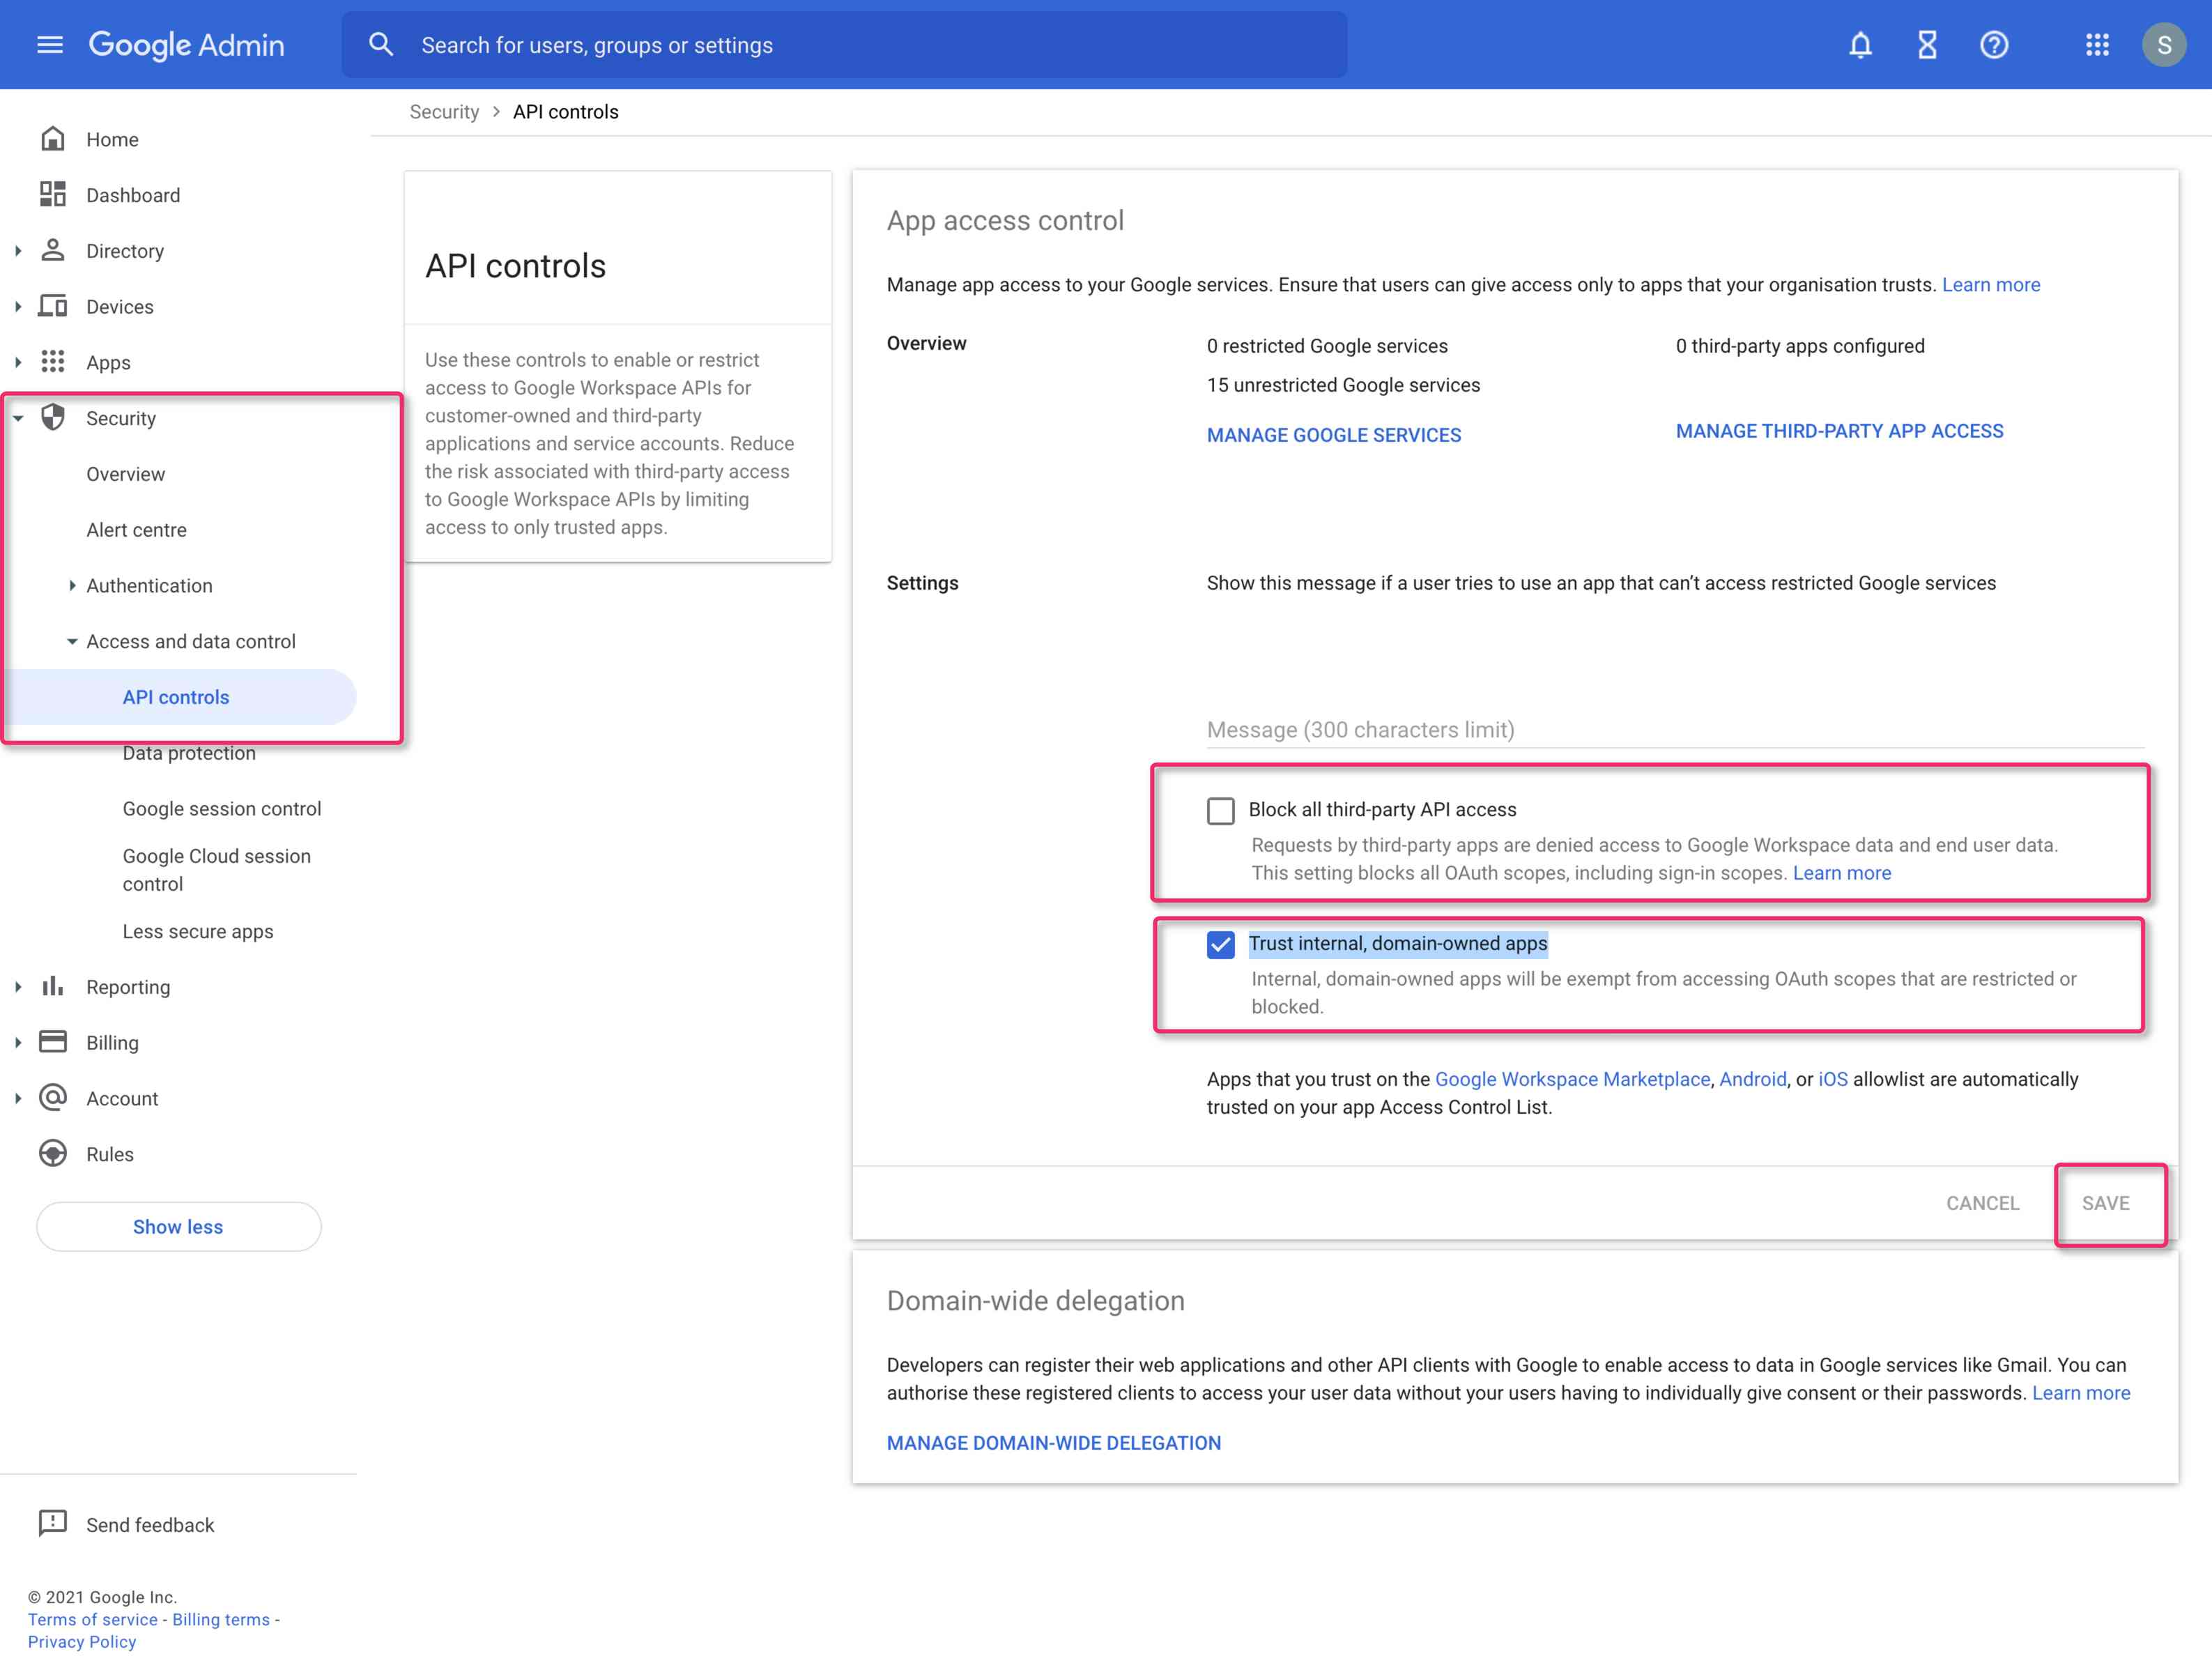Click the Show less button

tap(178, 1227)
